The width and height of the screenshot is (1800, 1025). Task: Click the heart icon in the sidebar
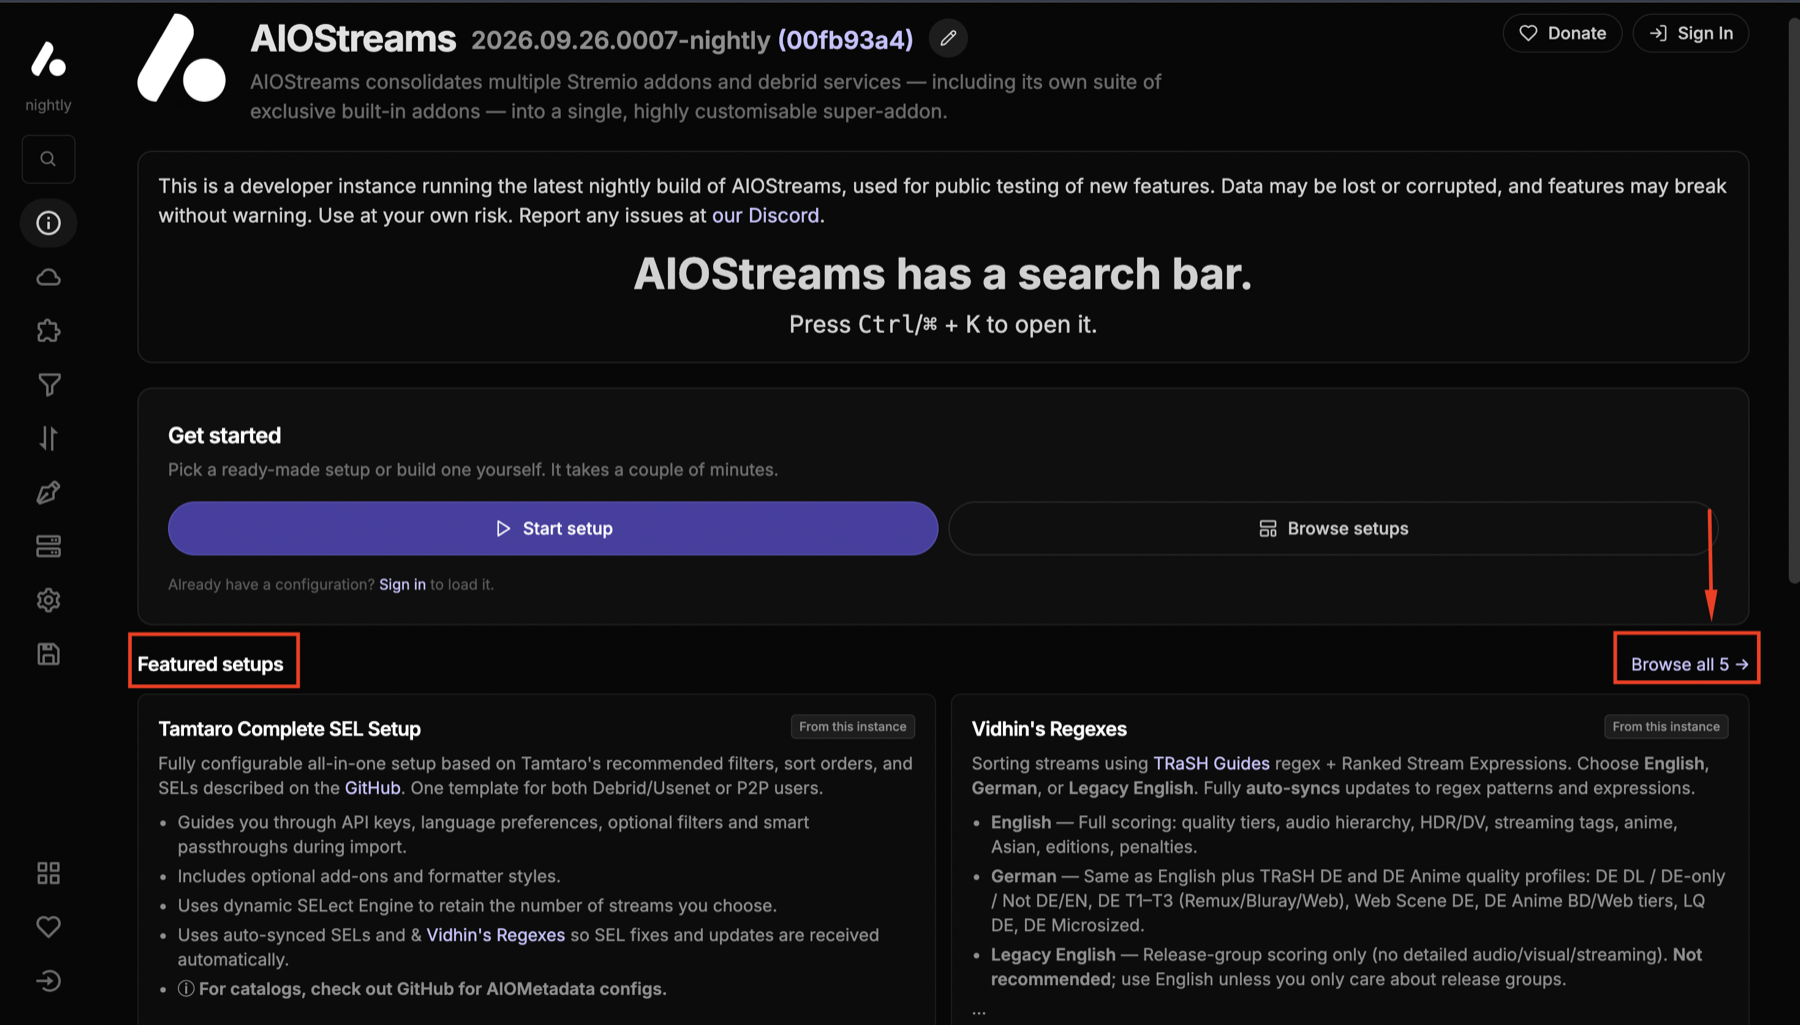pos(48,927)
